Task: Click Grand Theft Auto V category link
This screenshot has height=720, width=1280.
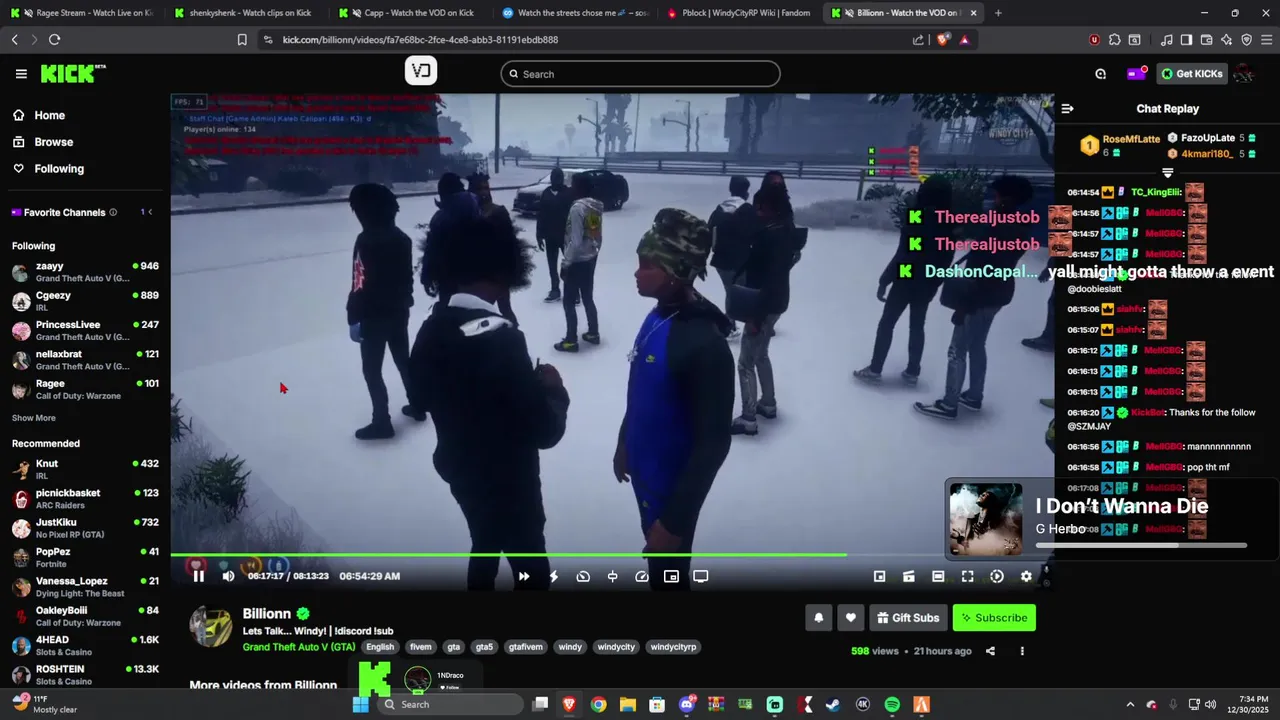Action: (299, 647)
